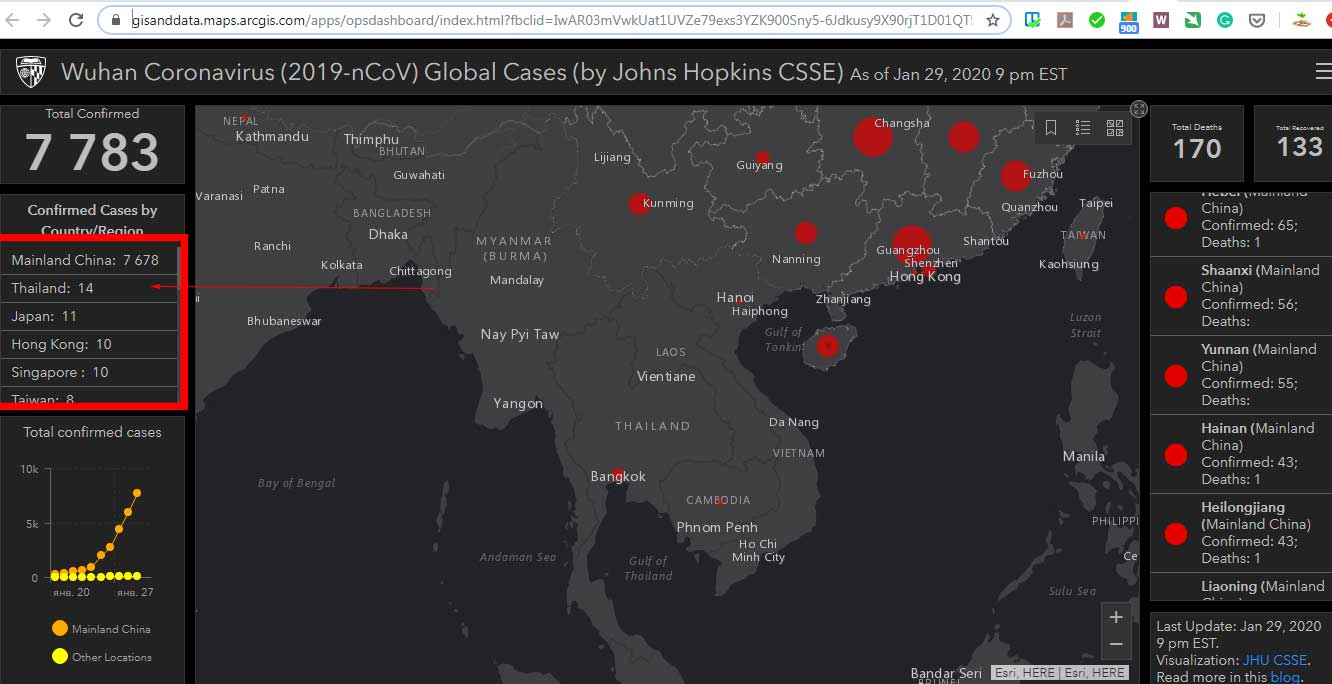Select the Mainland China: 7 678 row
1332x684 pixels.
(x=90, y=260)
